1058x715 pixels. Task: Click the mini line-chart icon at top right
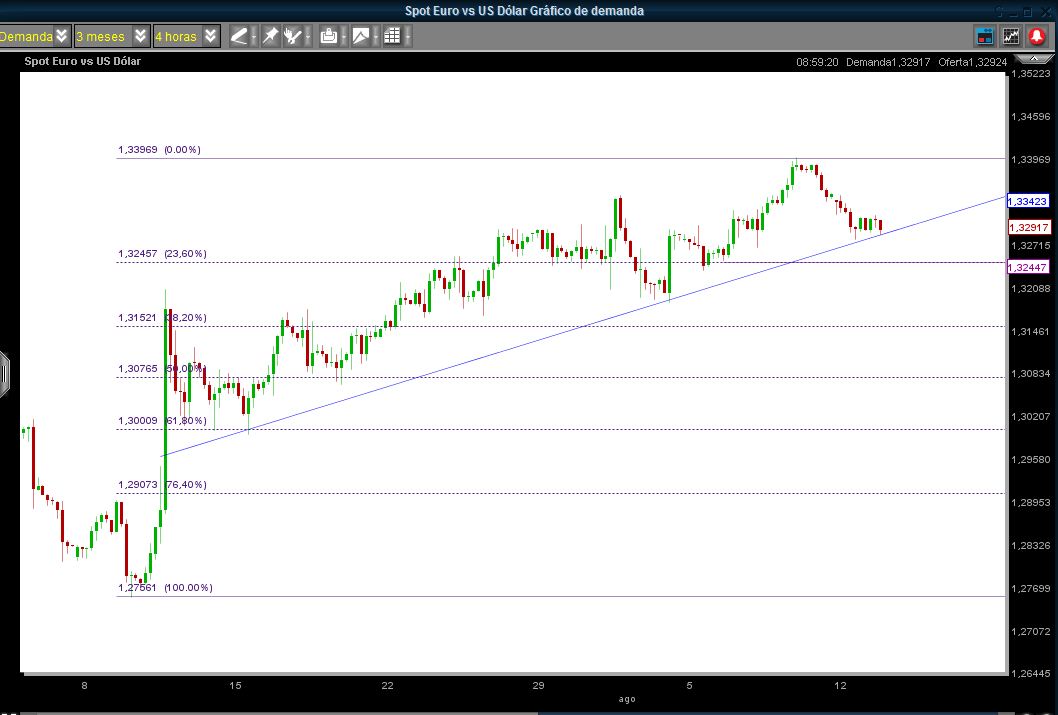(x=1011, y=36)
